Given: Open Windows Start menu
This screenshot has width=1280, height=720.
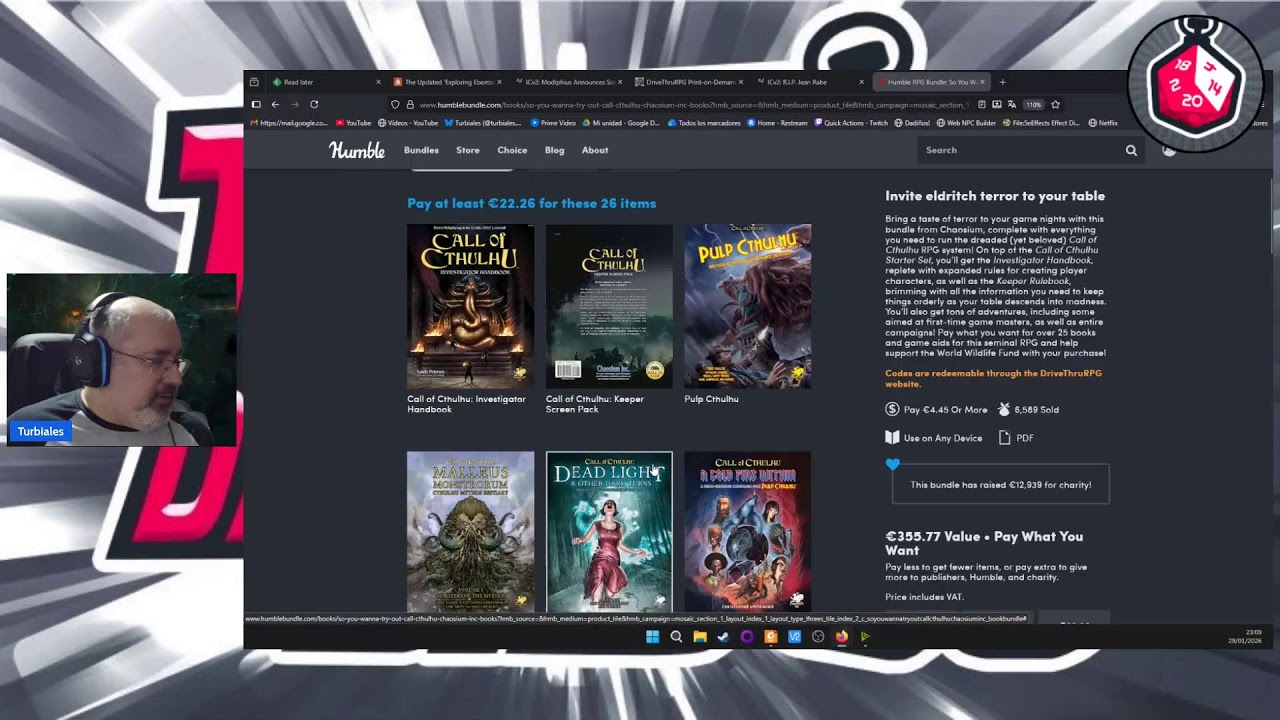Looking at the screenshot, I should (x=652, y=637).
